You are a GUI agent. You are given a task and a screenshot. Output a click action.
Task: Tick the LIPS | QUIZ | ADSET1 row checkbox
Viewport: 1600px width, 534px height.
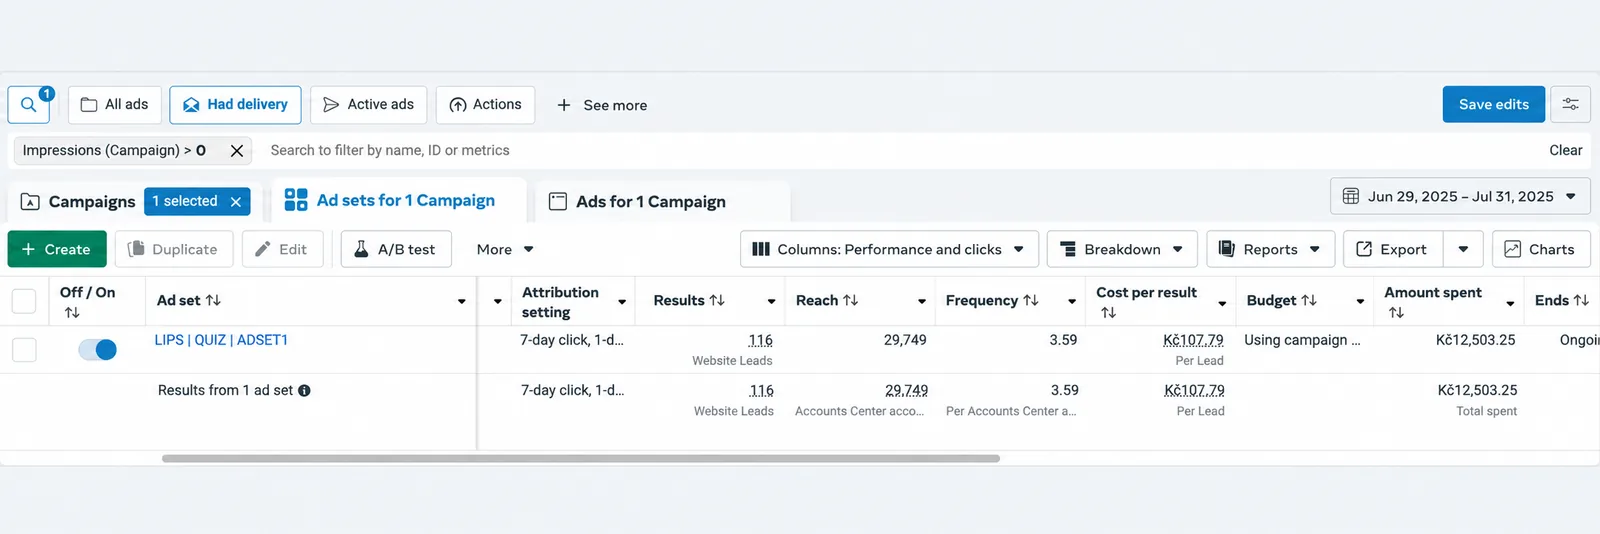point(24,350)
